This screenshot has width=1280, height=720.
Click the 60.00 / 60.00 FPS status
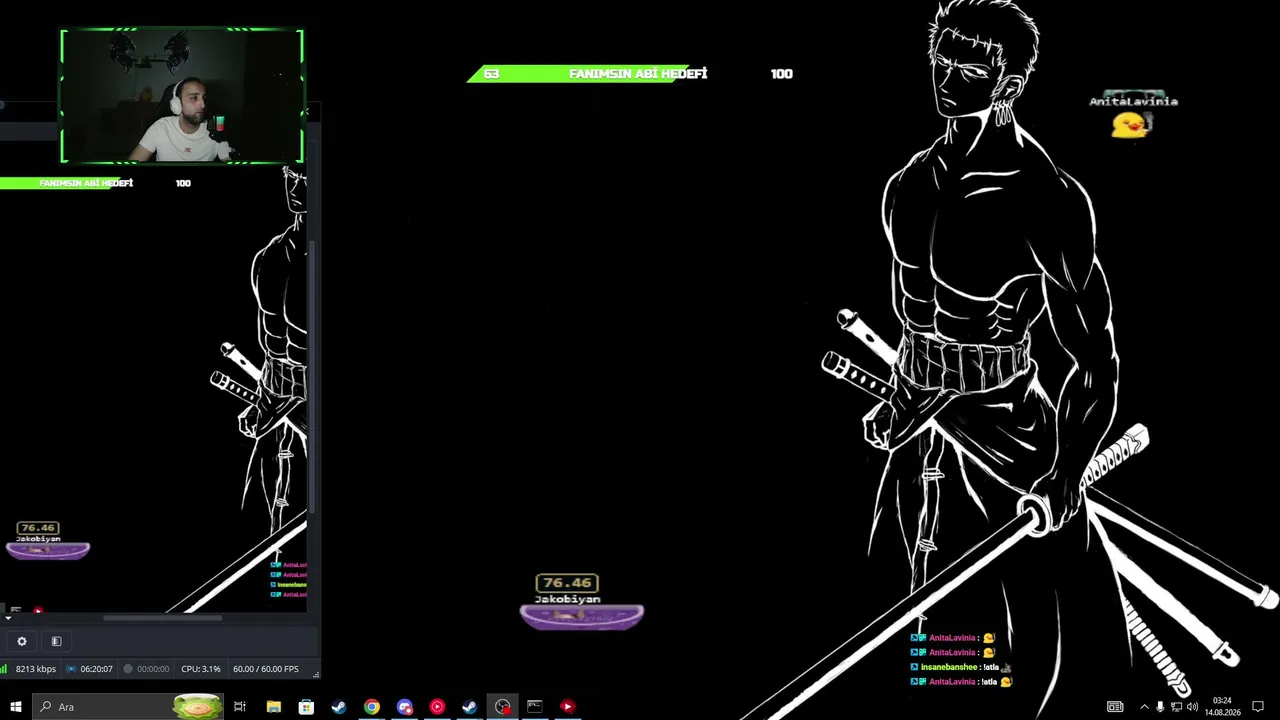click(x=266, y=669)
